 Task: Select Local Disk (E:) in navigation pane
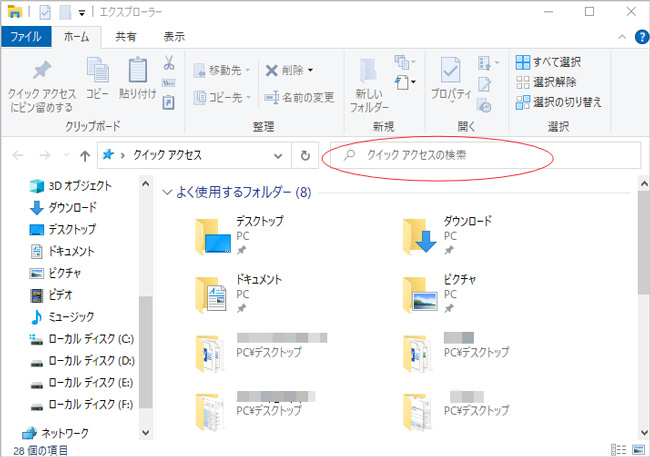tap(82, 382)
